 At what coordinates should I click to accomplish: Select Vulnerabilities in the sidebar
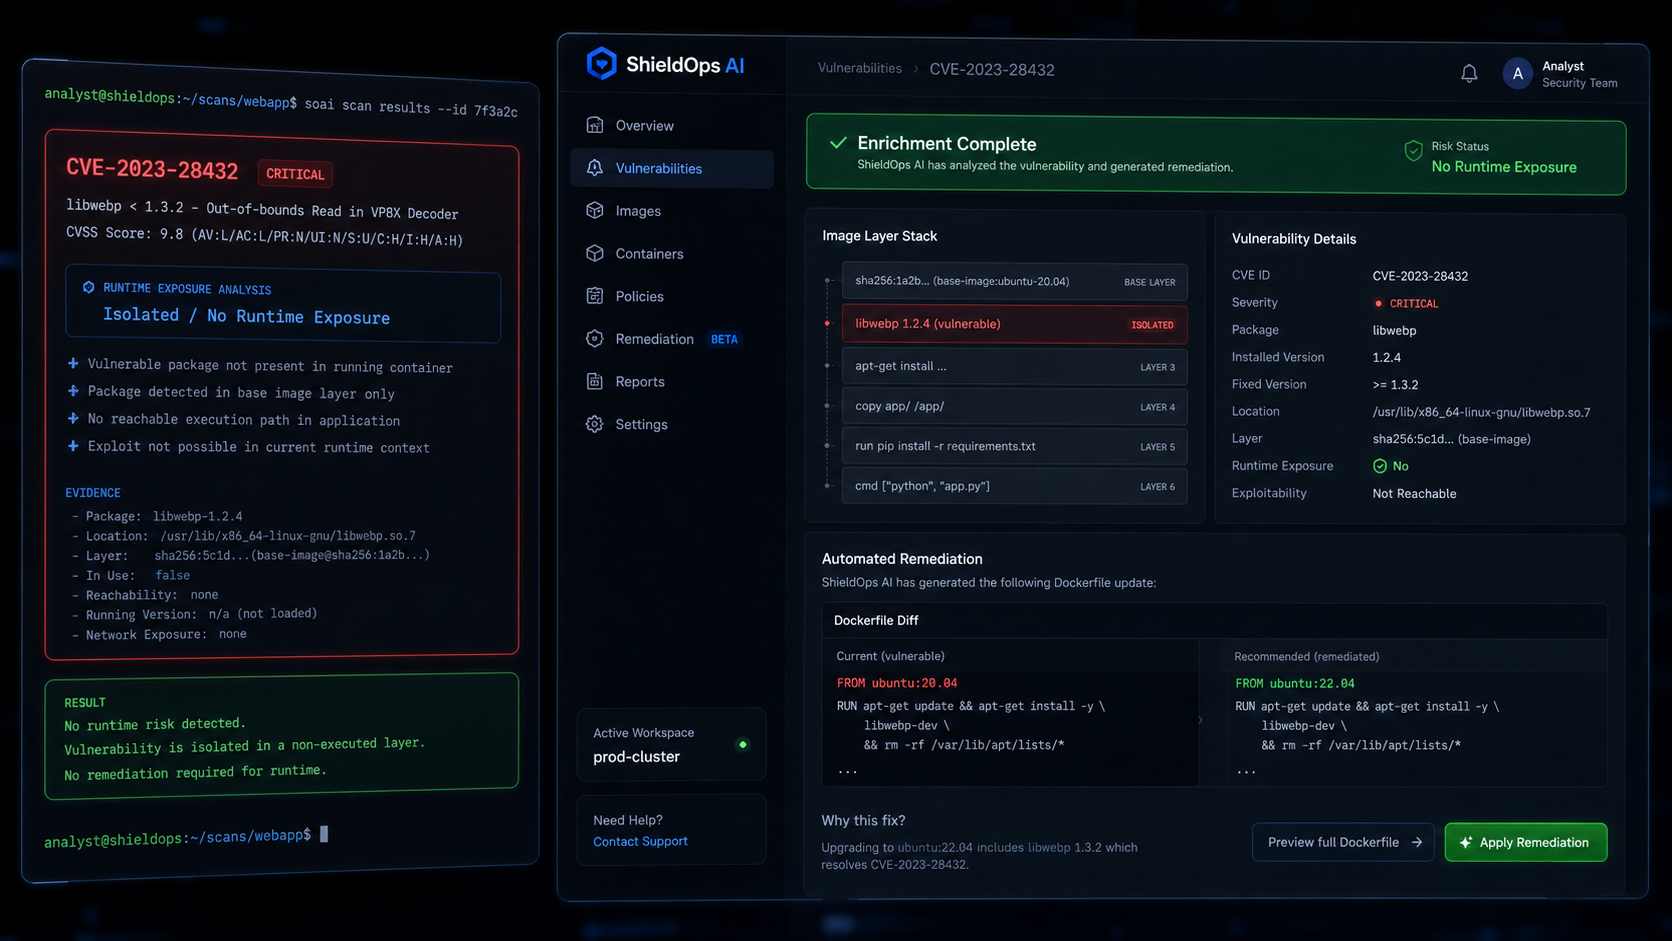pyautogui.click(x=672, y=168)
